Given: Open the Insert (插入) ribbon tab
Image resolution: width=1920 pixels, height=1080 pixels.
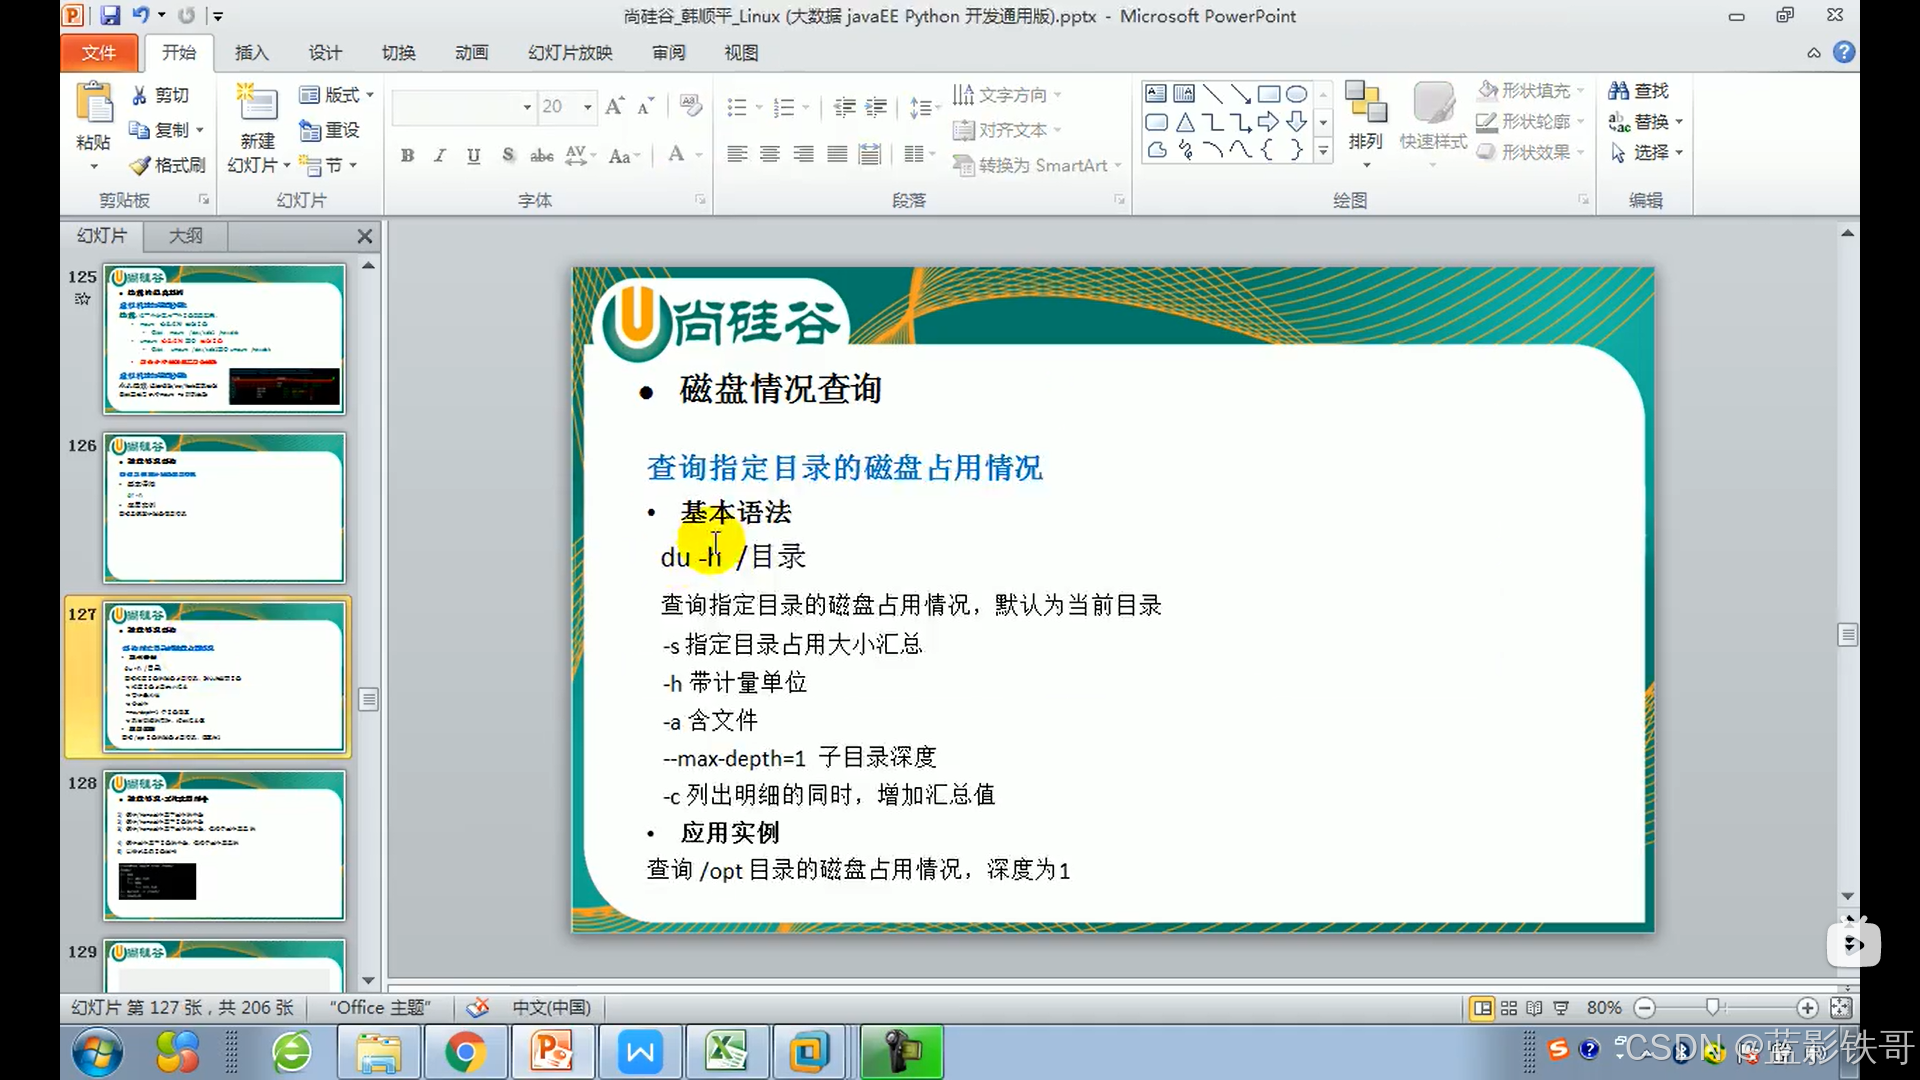Looking at the screenshot, I should tap(251, 53).
